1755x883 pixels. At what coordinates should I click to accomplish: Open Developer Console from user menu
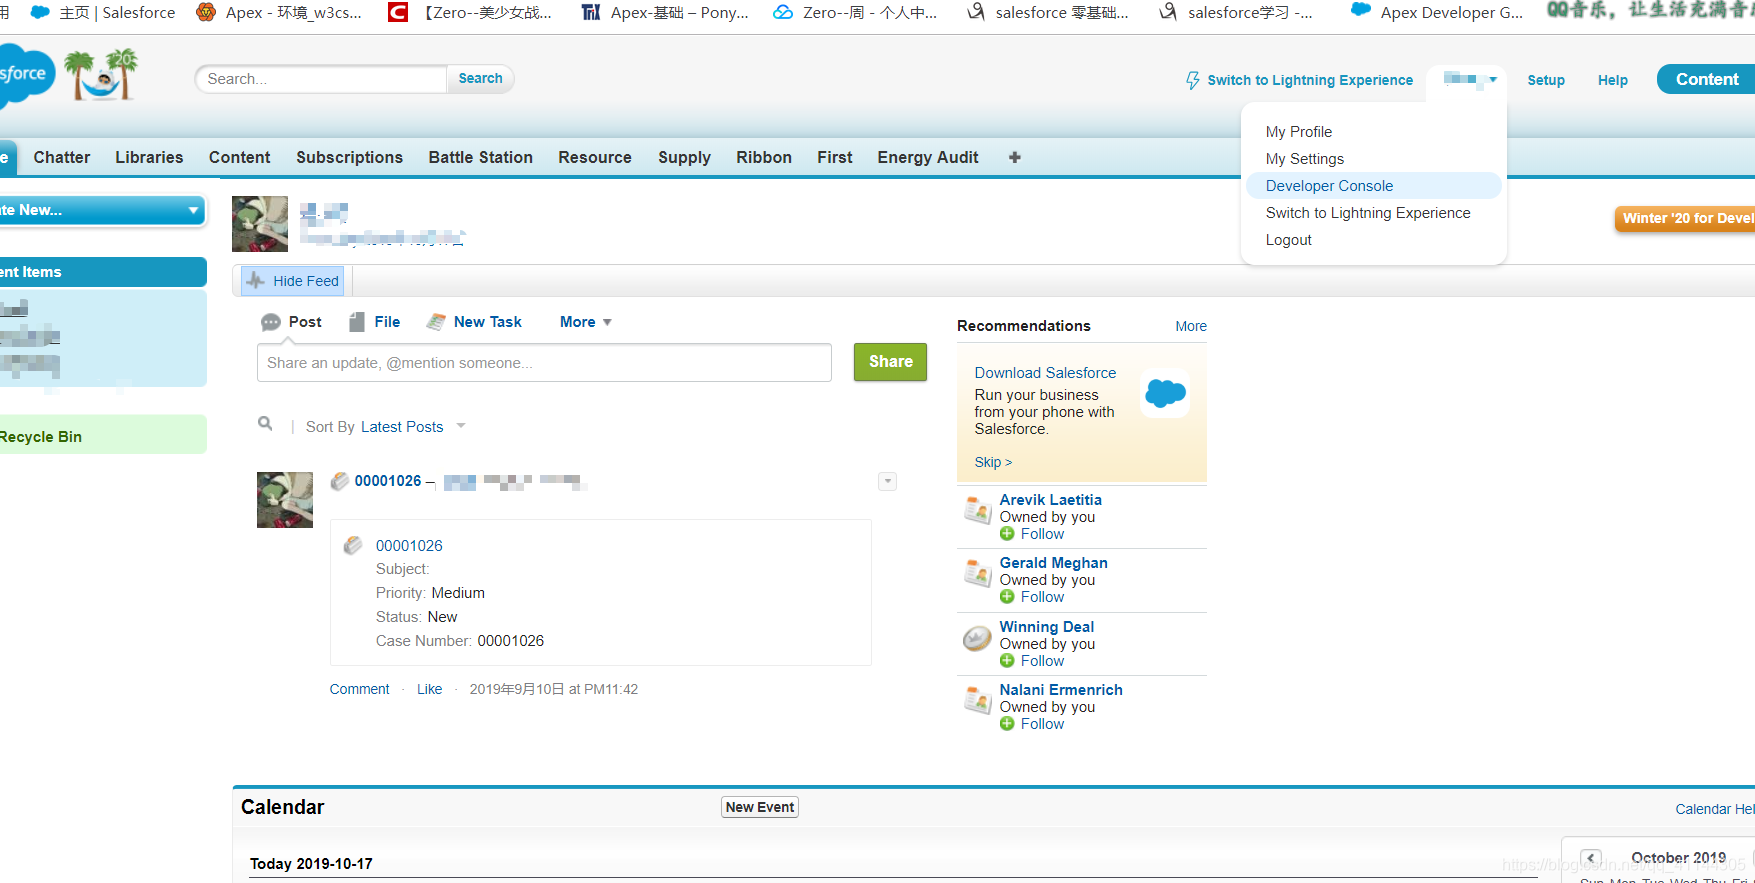(1329, 186)
